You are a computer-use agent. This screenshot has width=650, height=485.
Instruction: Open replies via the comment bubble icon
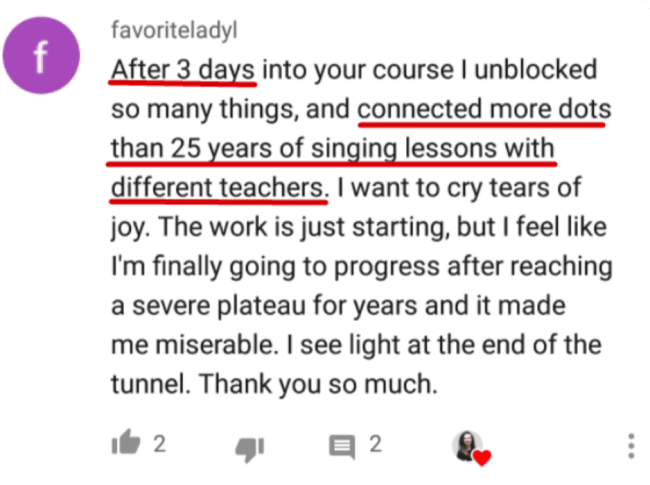pos(342,447)
